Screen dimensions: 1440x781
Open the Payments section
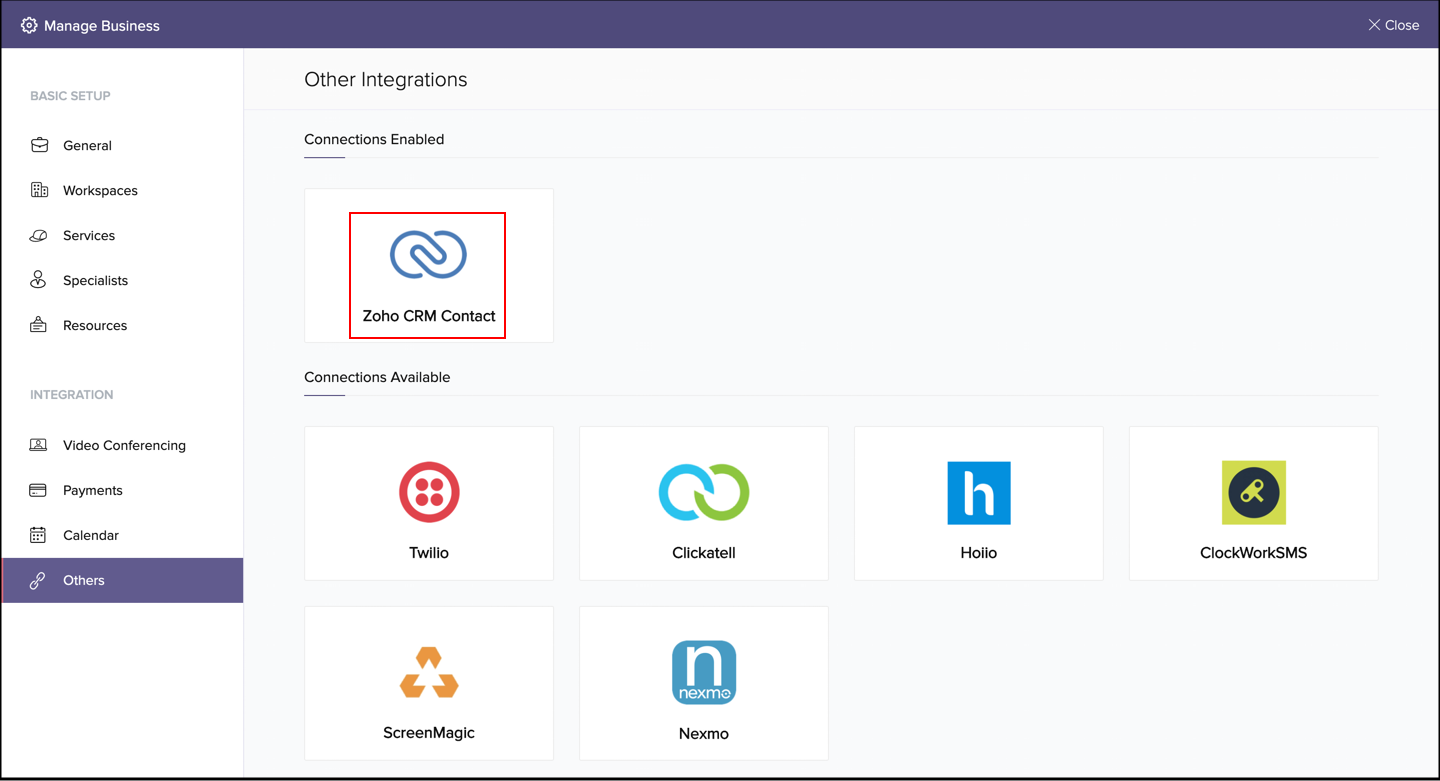(95, 490)
